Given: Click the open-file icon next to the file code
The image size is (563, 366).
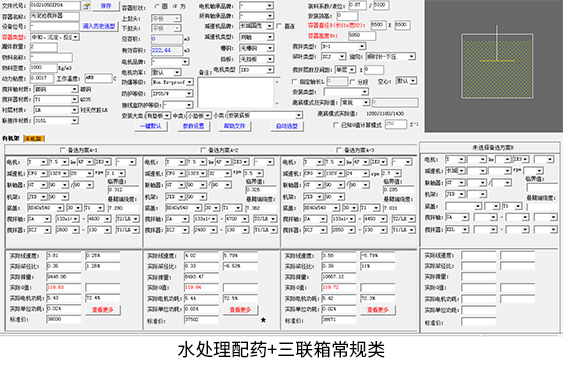Looking at the screenshot, I should pos(86,6).
